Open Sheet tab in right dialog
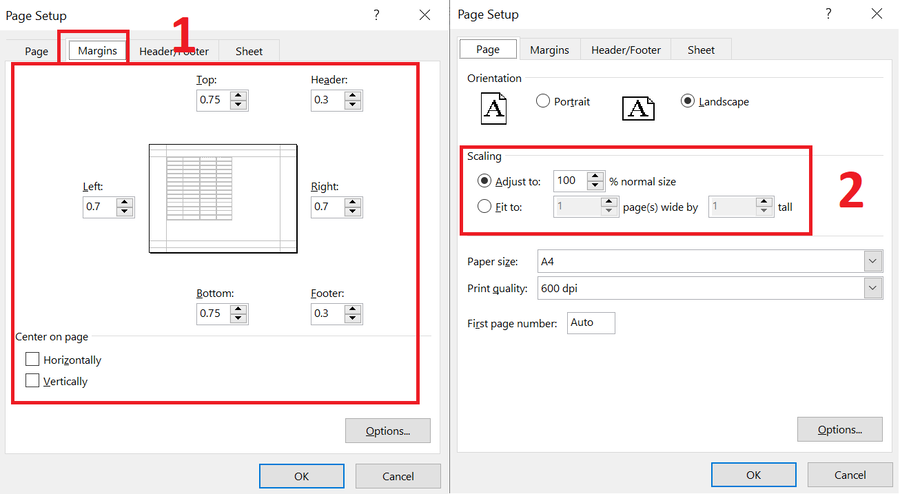This screenshot has width=900, height=494. (701, 50)
